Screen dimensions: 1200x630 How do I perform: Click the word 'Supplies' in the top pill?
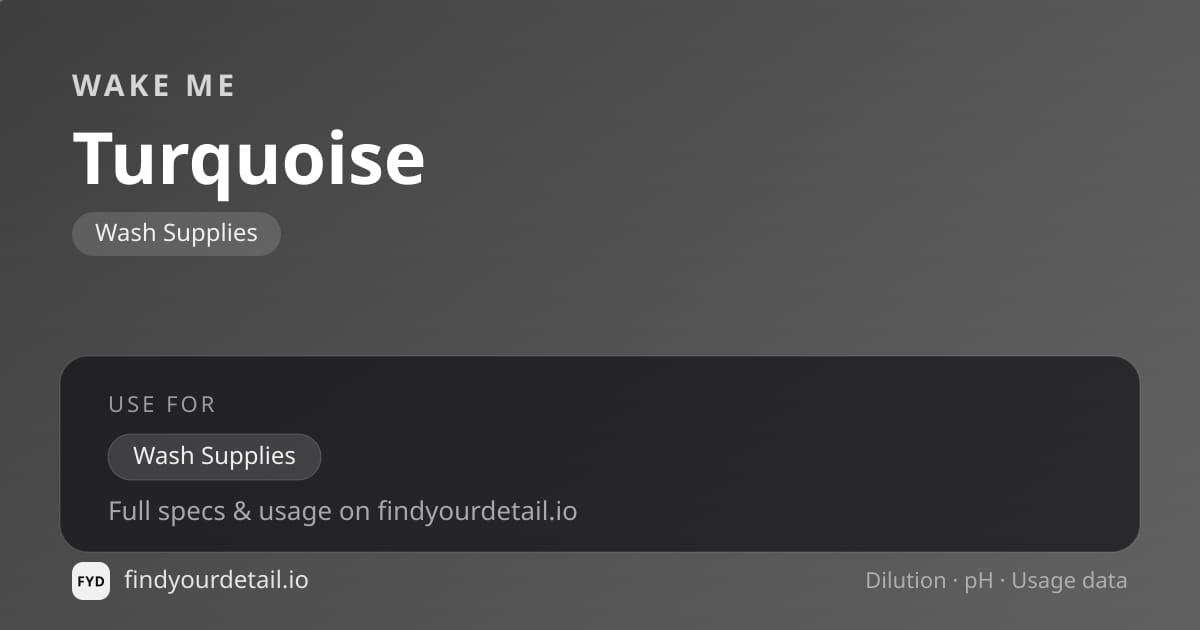(210, 234)
